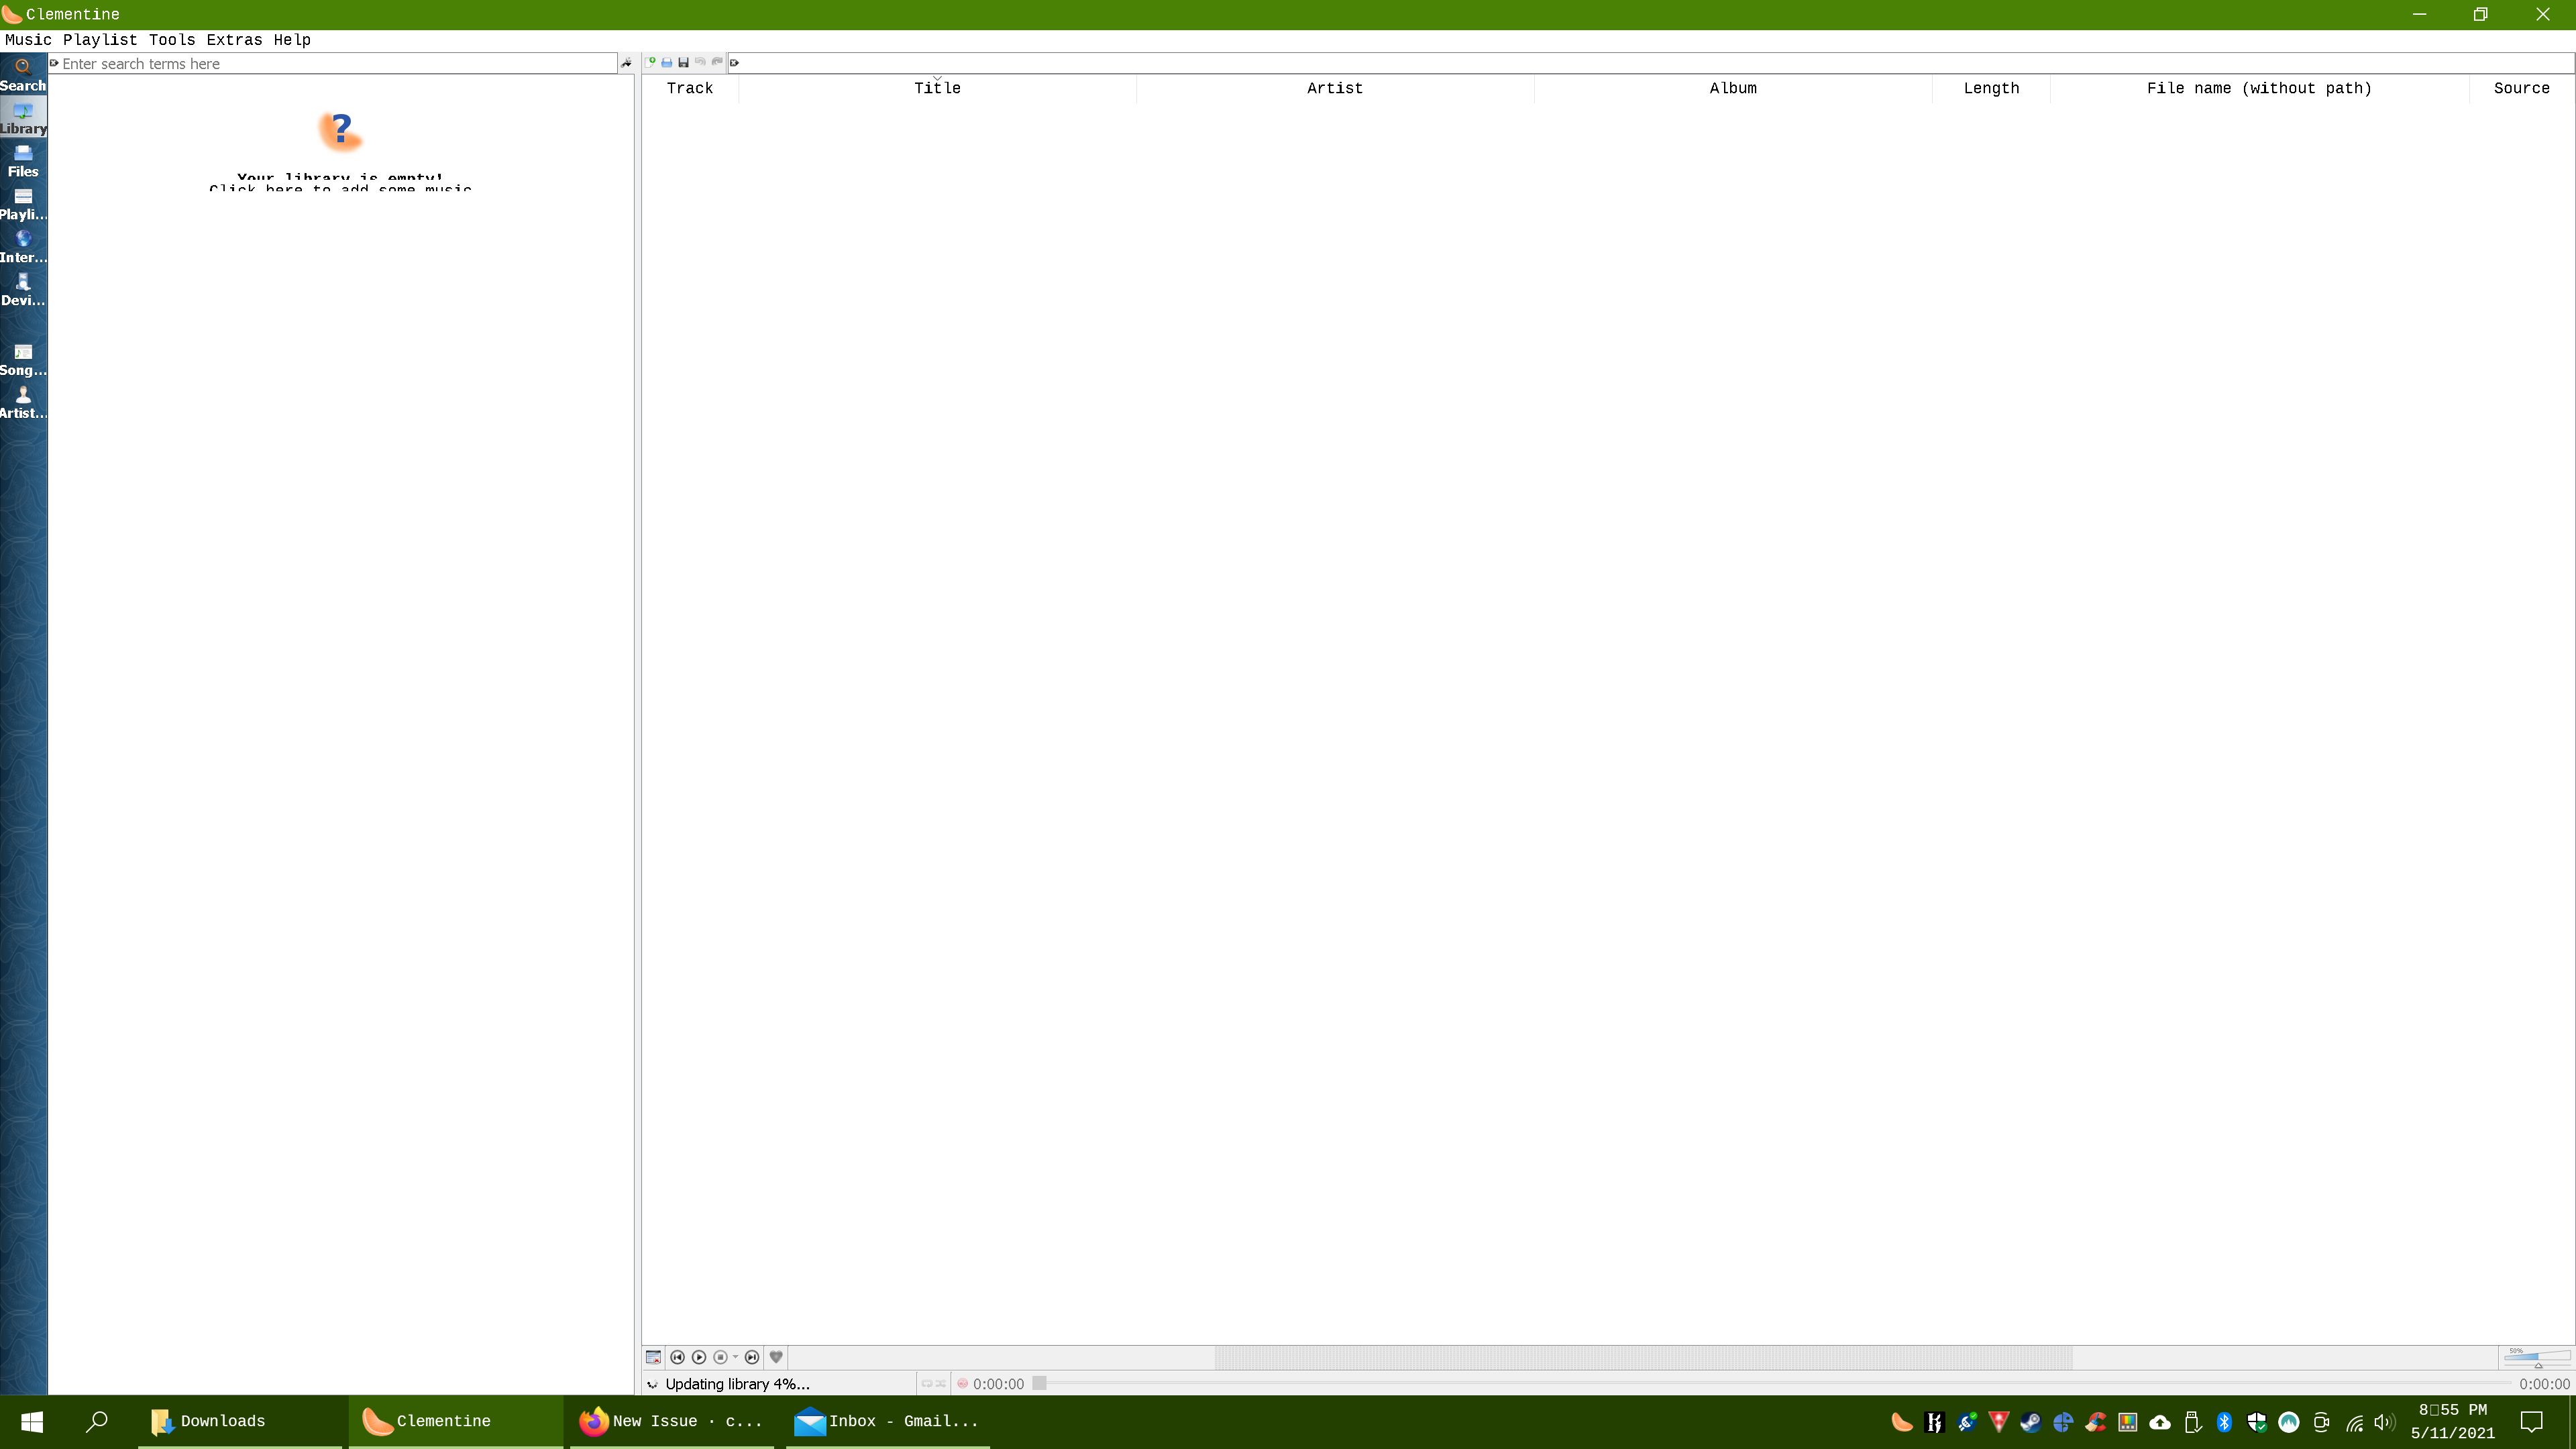Show the Song info sidebar panel

tap(22, 359)
